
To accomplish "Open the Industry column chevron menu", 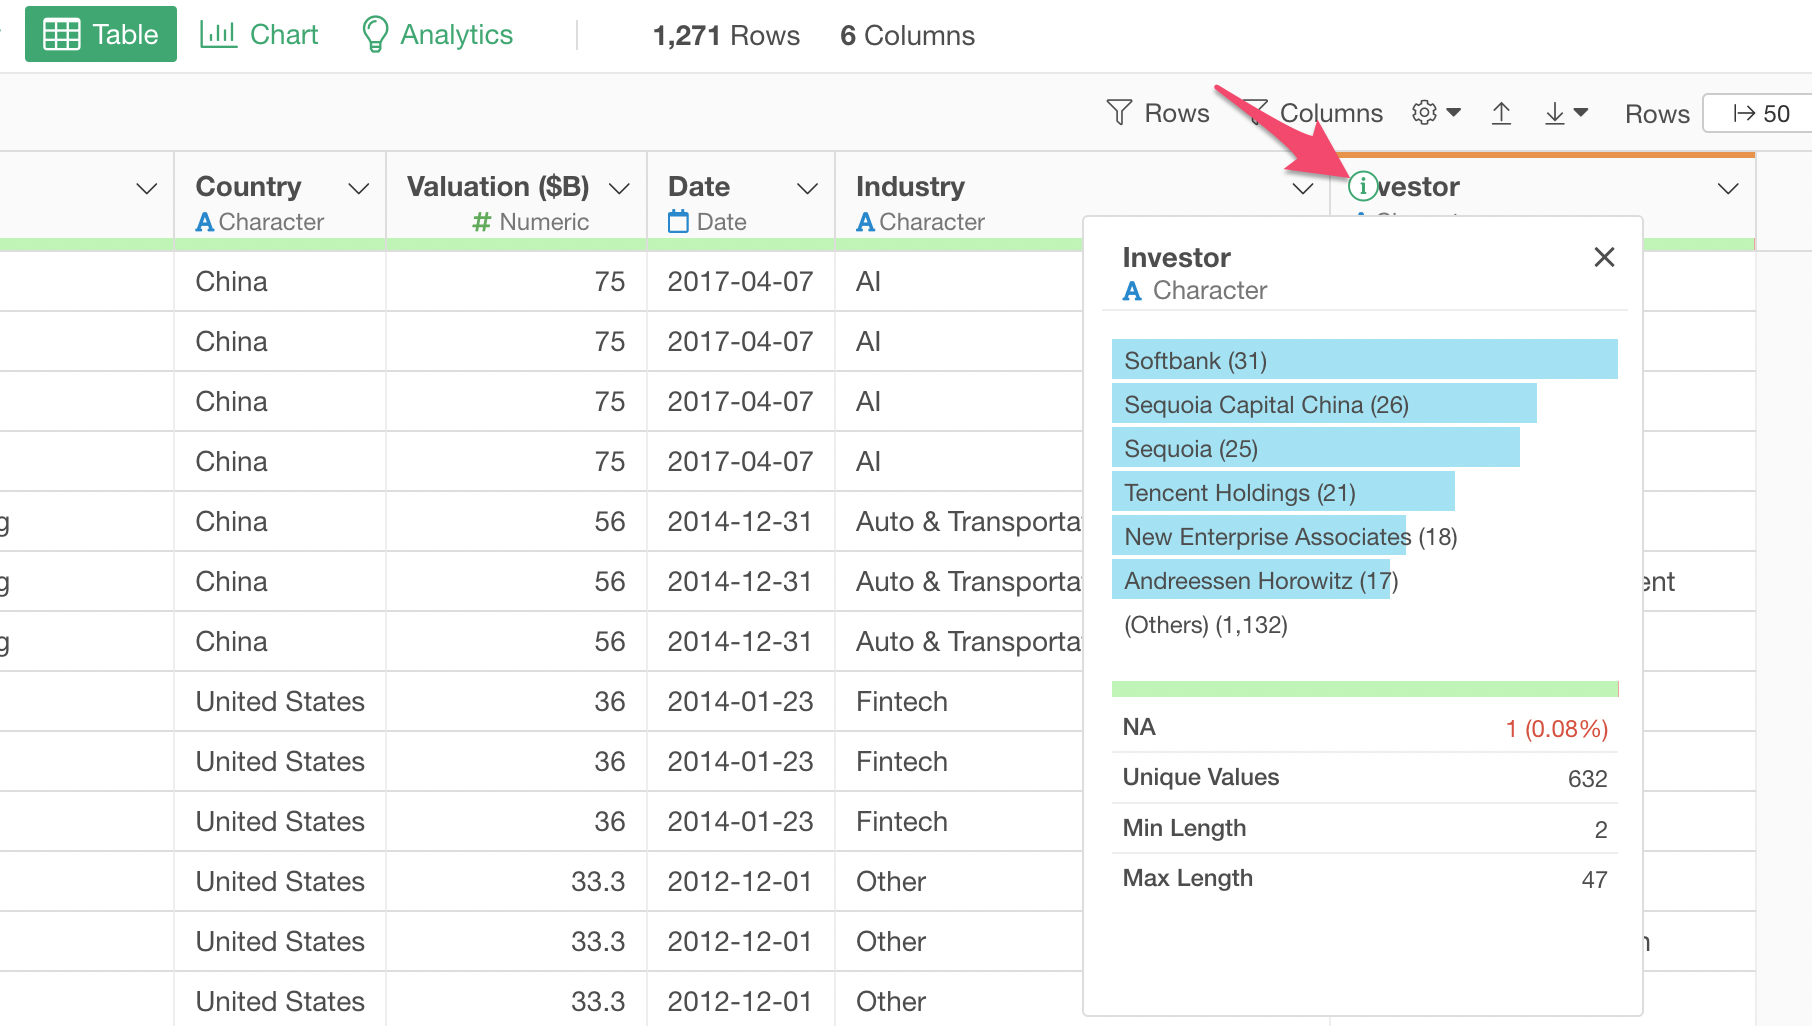I will point(1302,188).
